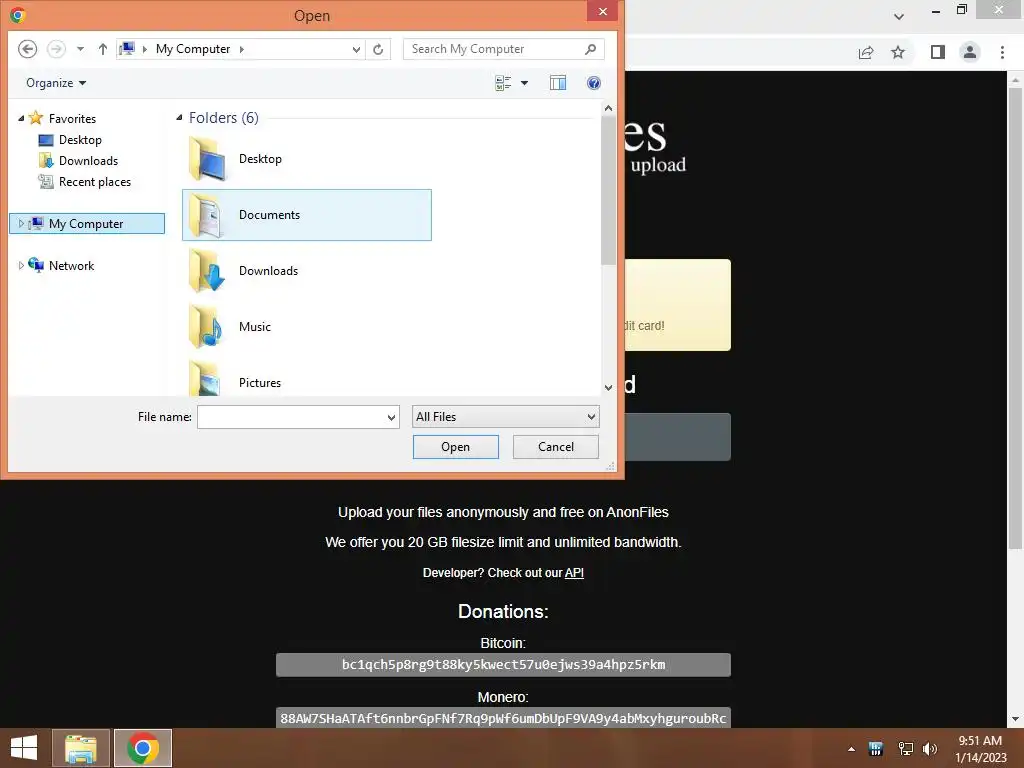Open the Windows Start button
Image resolution: width=1024 pixels, height=768 pixels.
[24, 748]
